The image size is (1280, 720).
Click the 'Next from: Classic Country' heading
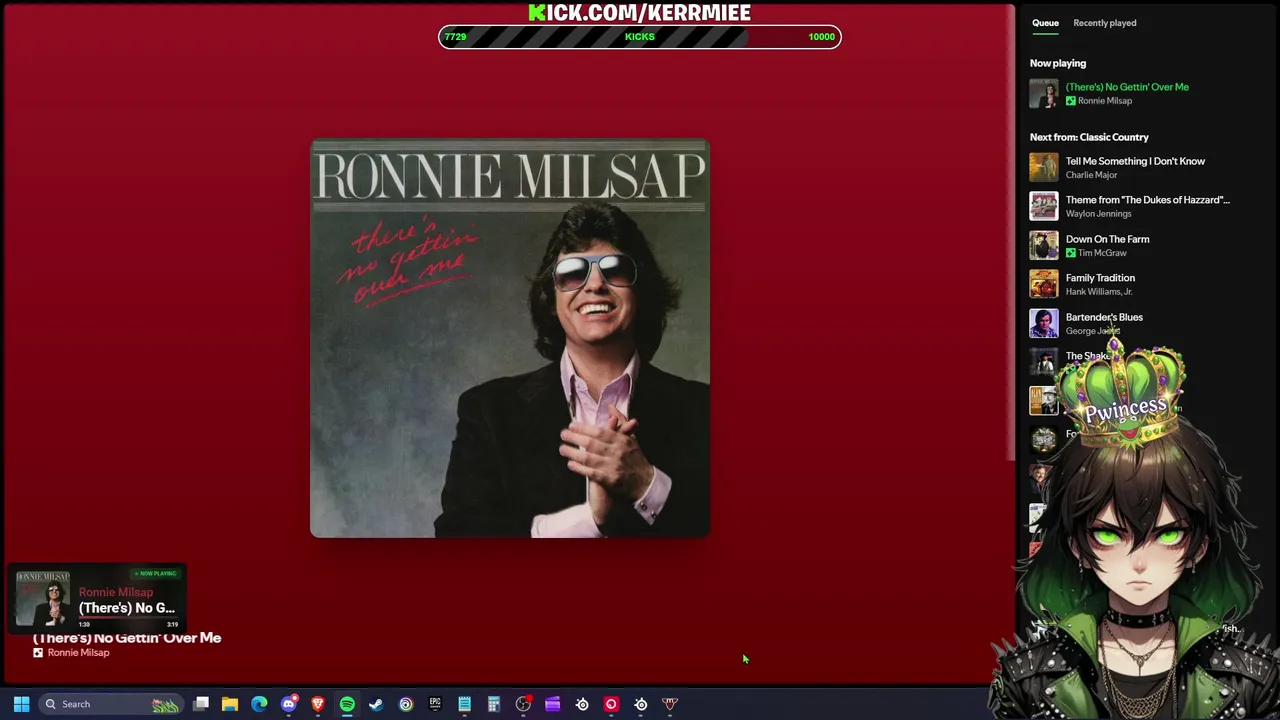click(x=1089, y=137)
